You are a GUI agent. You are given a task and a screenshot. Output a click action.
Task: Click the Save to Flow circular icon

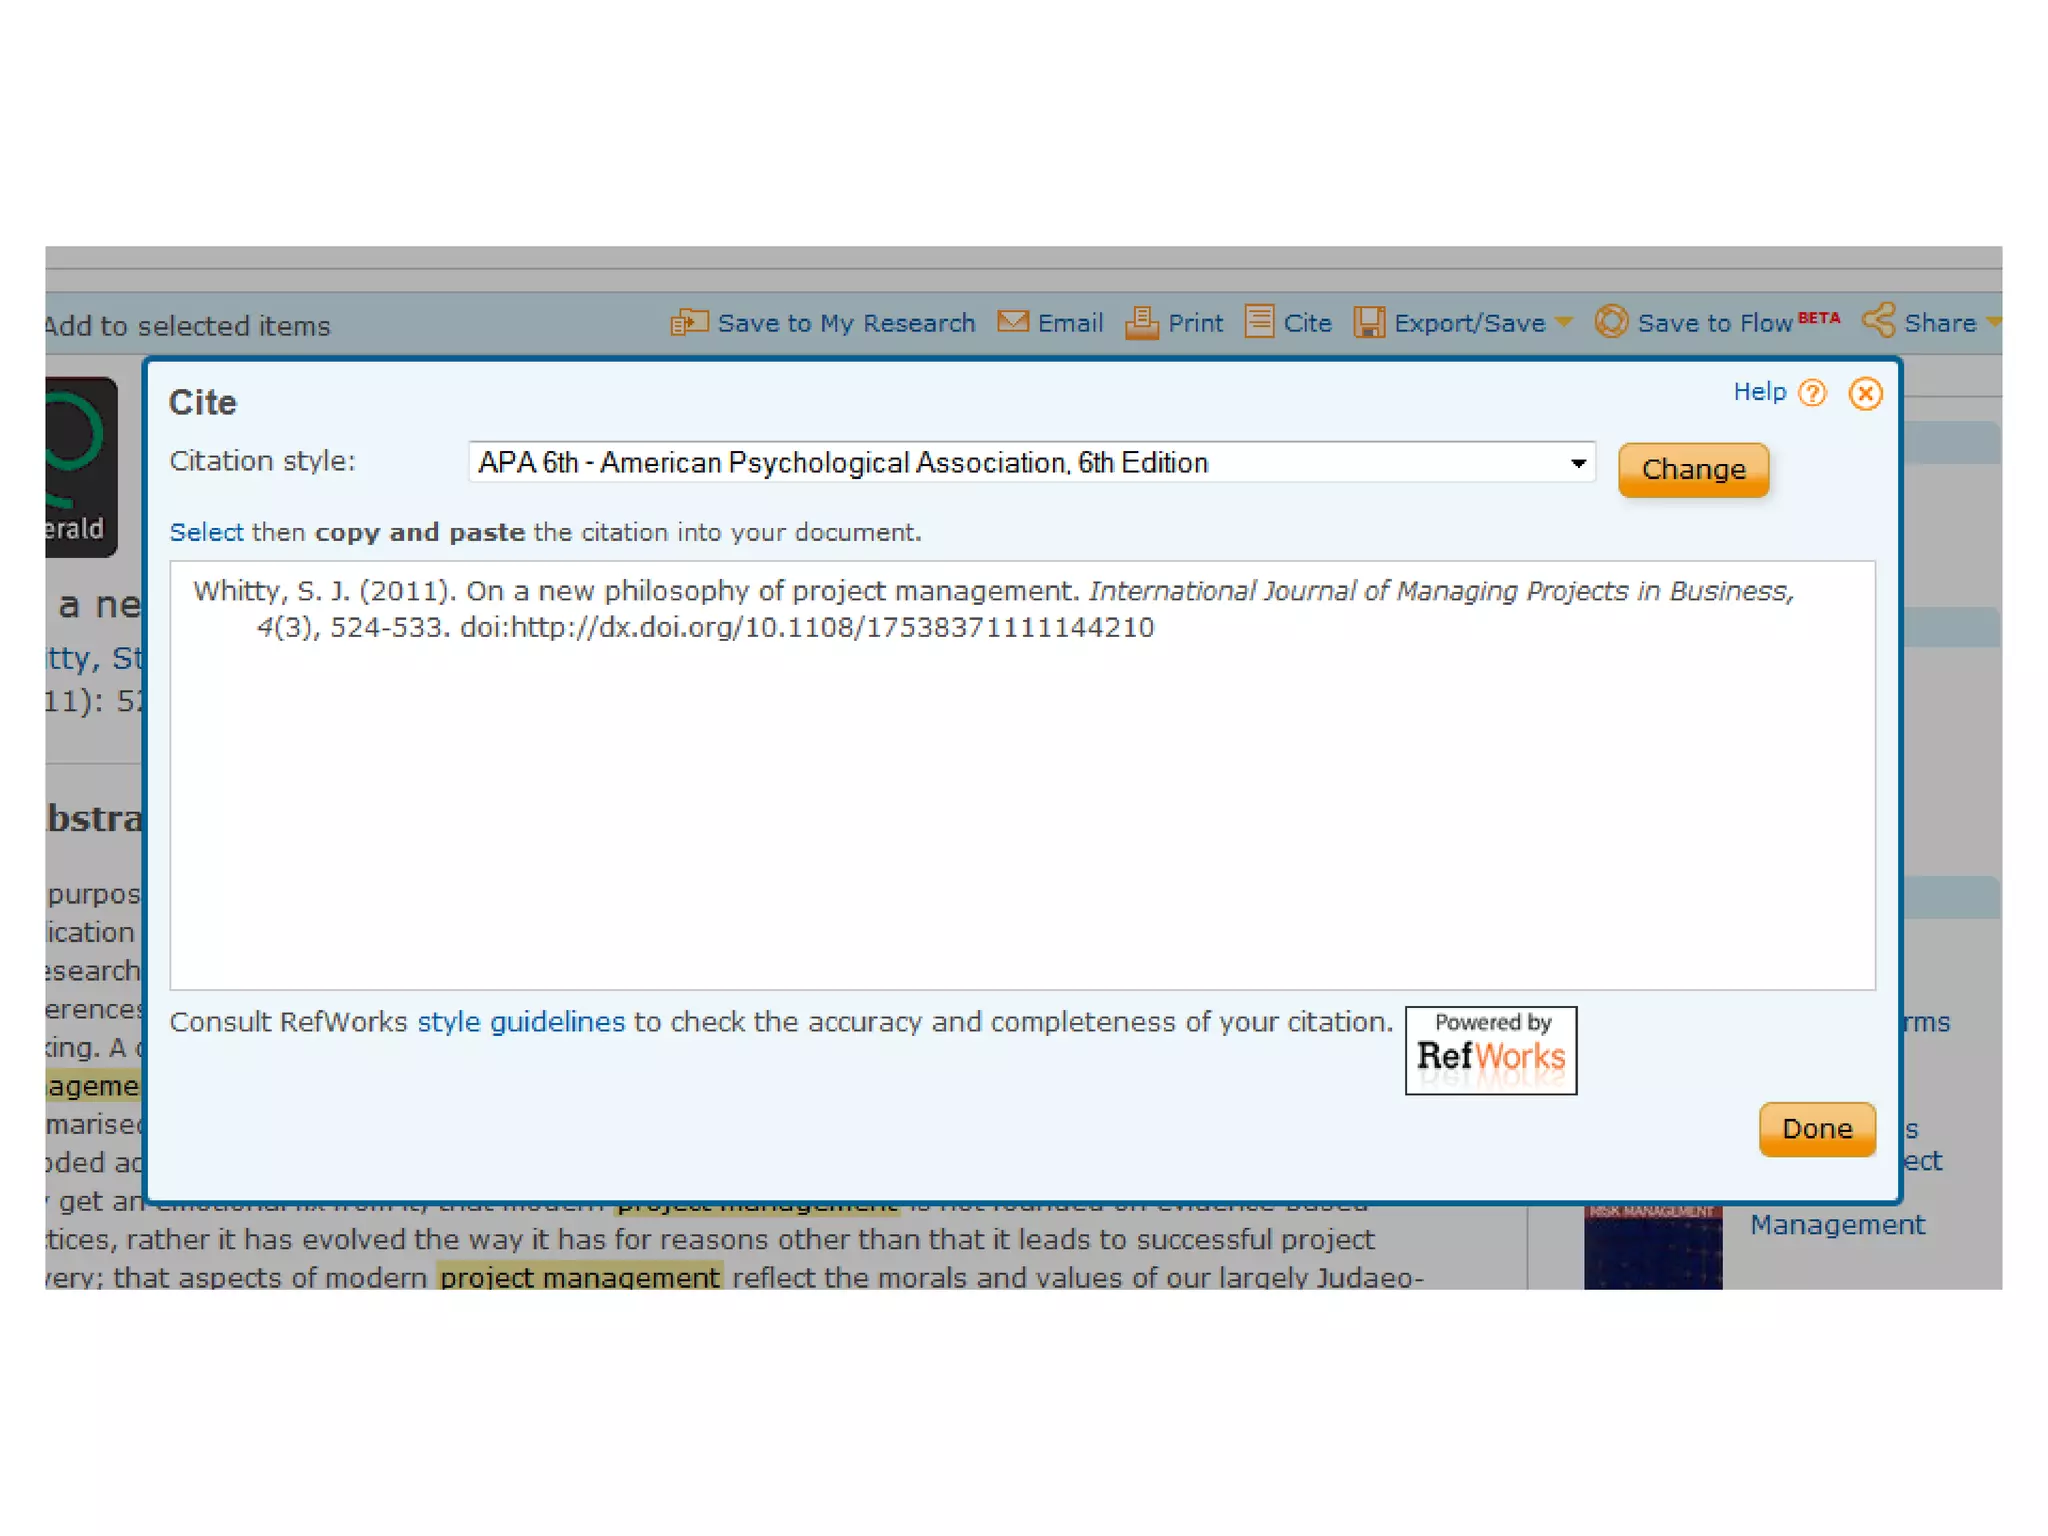(x=1611, y=321)
